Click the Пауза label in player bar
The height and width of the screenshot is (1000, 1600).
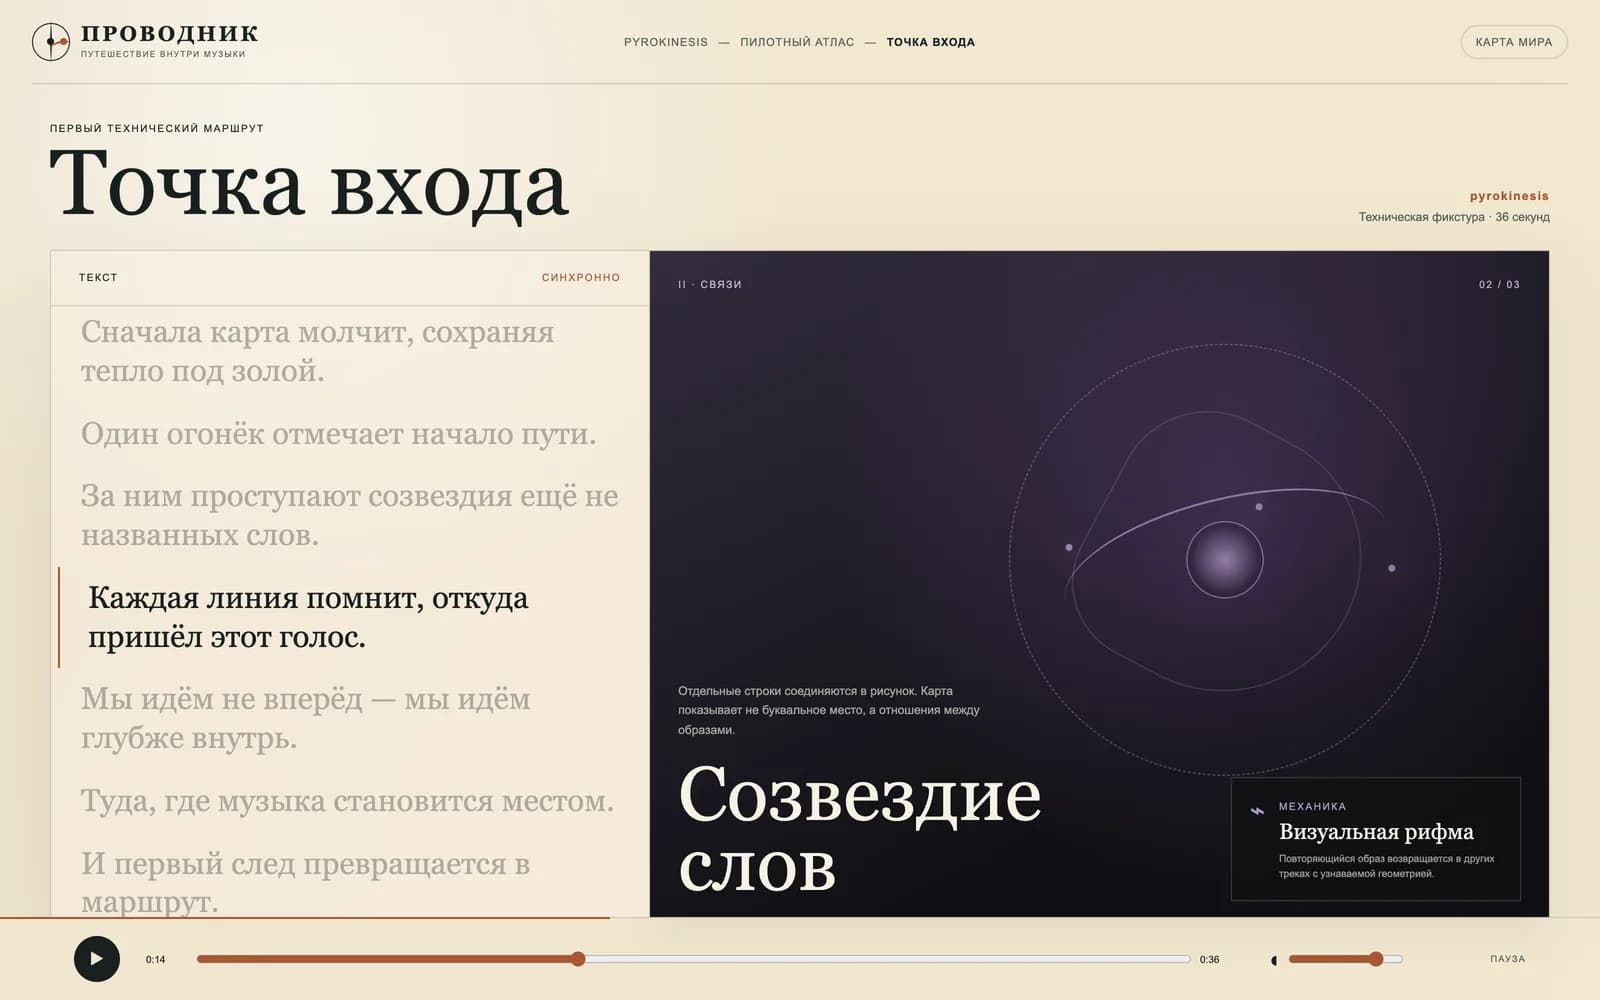point(1507,959)
